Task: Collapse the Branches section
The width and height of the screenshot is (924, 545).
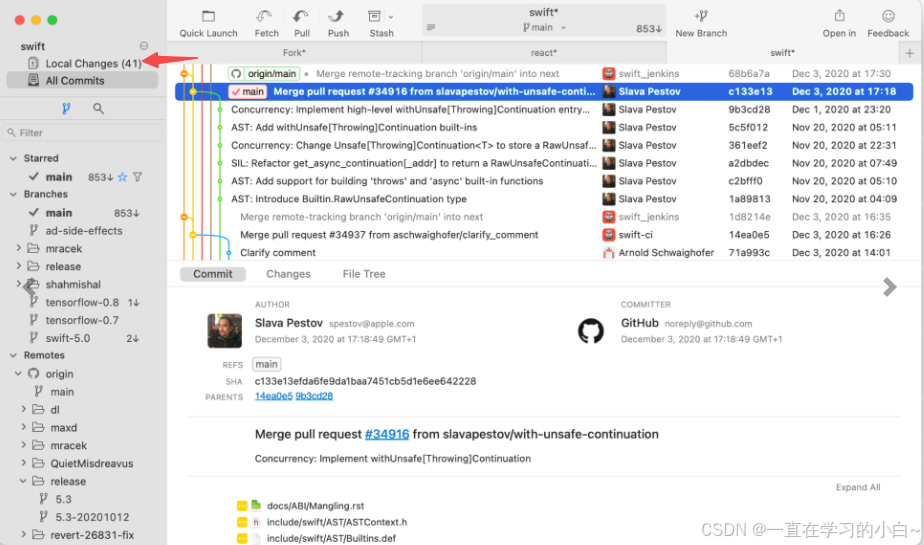Action: pyautogui.click(x=14, y=194)
